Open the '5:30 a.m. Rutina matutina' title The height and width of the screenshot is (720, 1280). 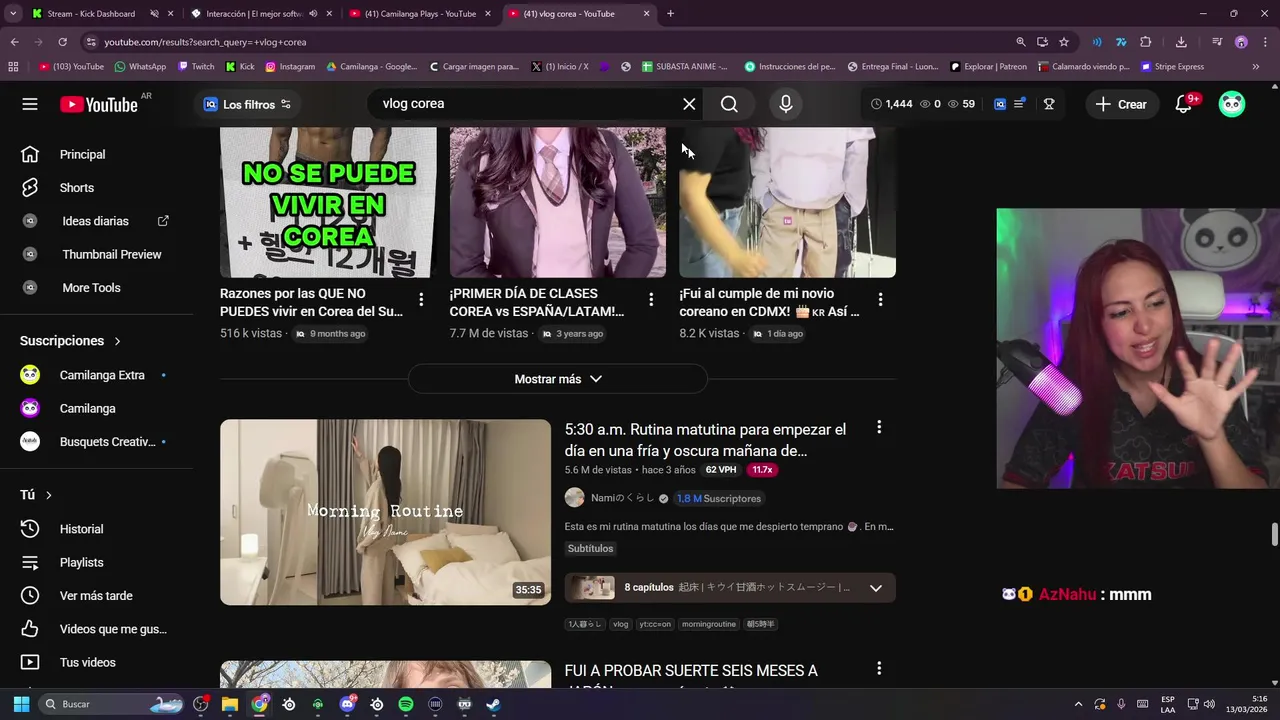pyautogui.click(x=705, y=440)
